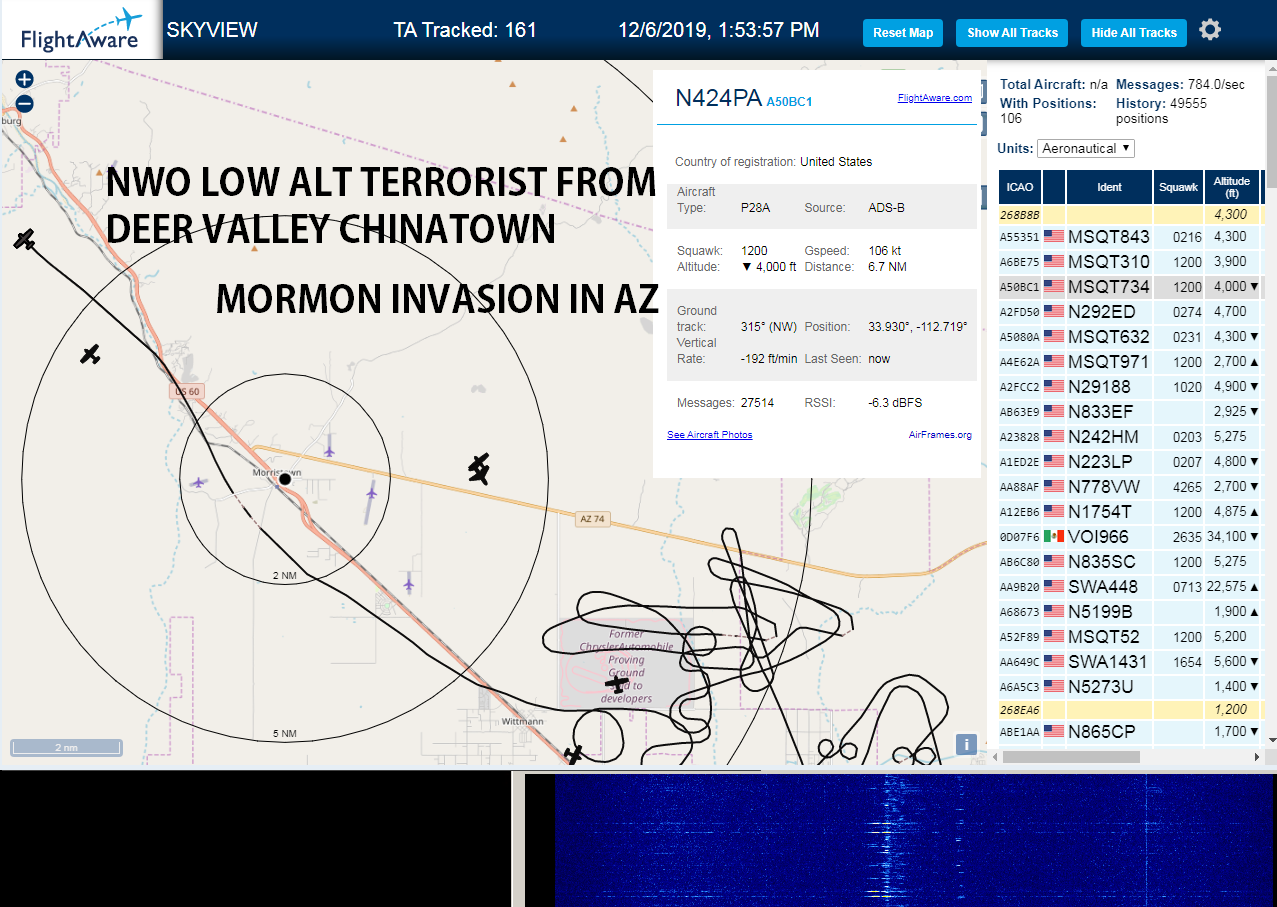
Task: Select the VOI966 aircraft row
Action: pyautogui.click(x=1130, y=537)
